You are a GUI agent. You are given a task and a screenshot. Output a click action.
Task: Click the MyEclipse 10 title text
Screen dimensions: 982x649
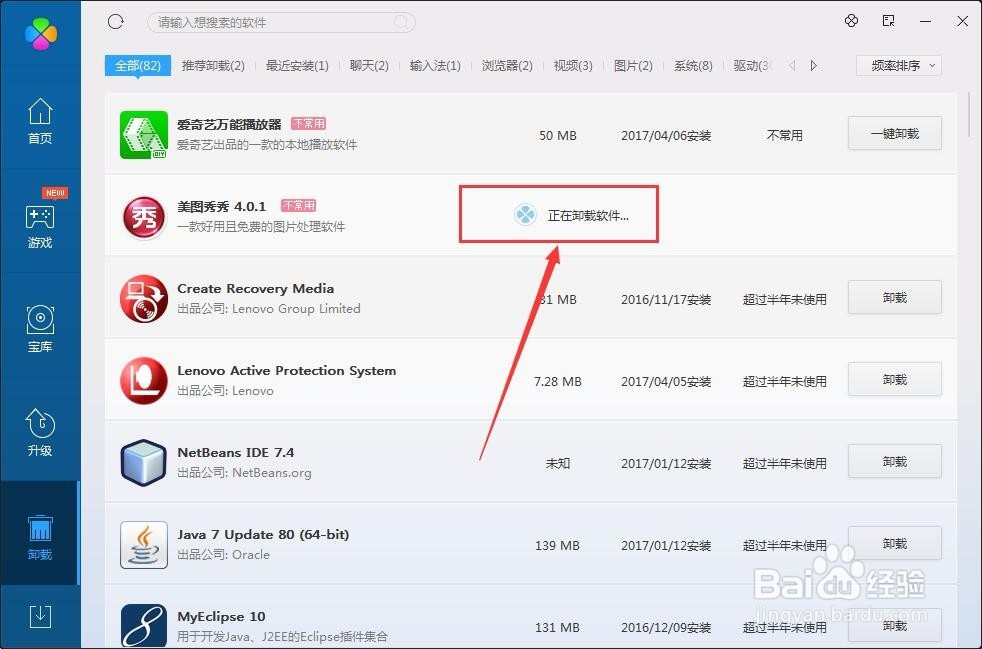tap(221, 616)
